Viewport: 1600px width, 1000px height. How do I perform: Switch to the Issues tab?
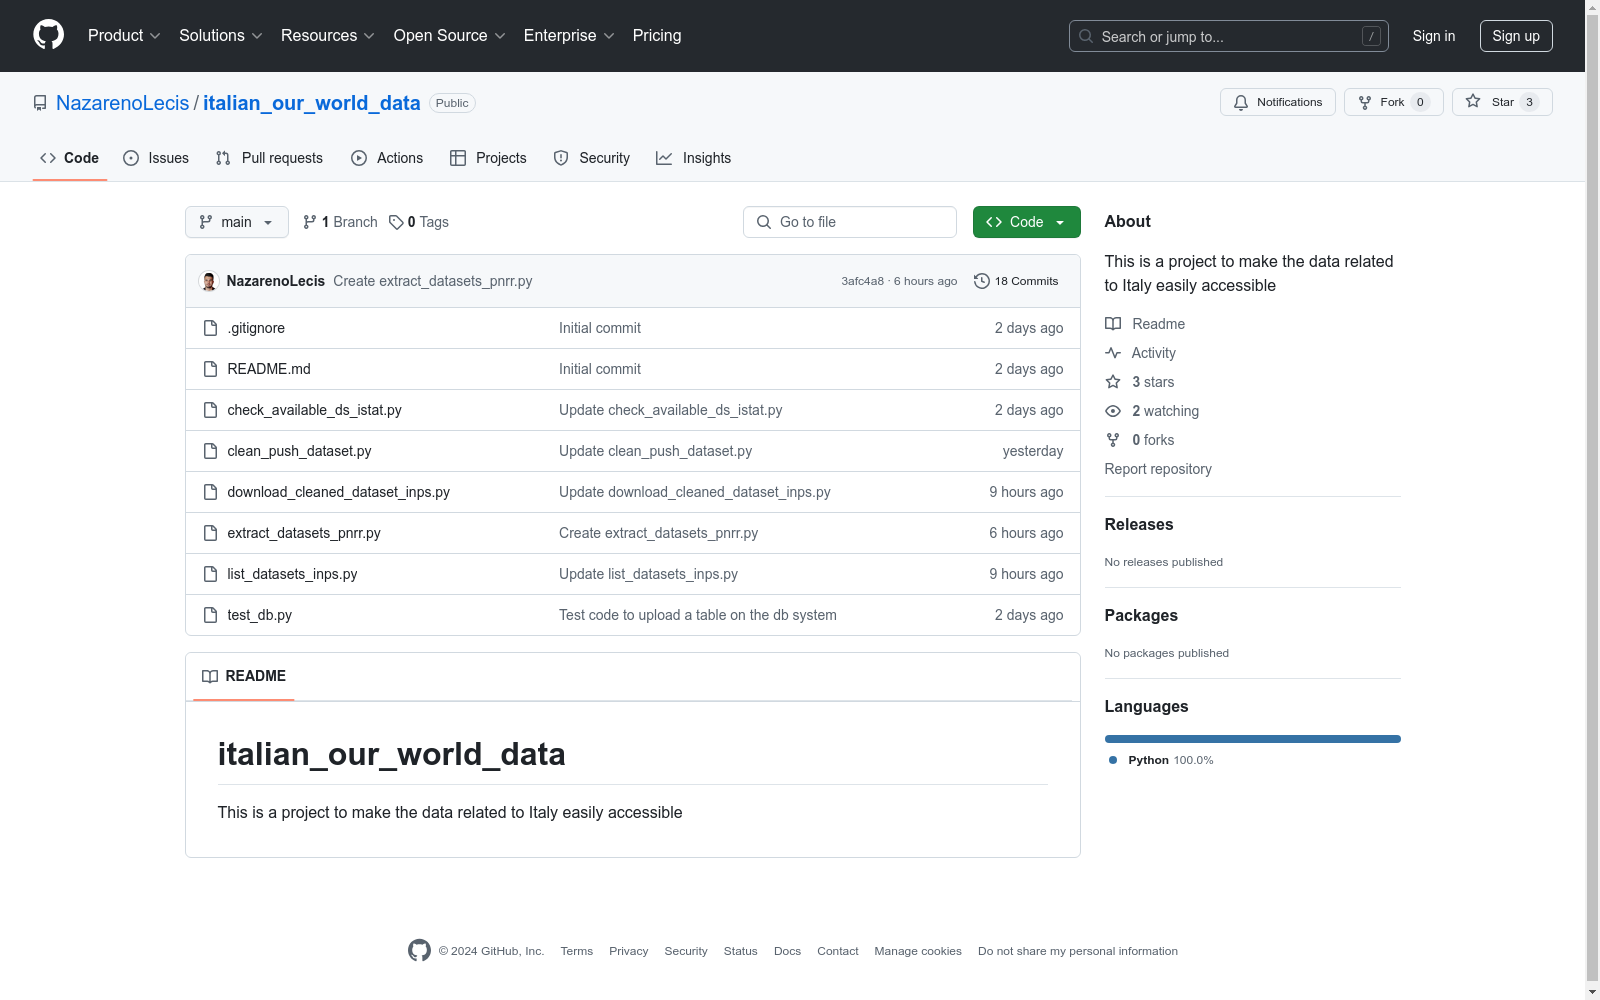[x=156, y=158]
